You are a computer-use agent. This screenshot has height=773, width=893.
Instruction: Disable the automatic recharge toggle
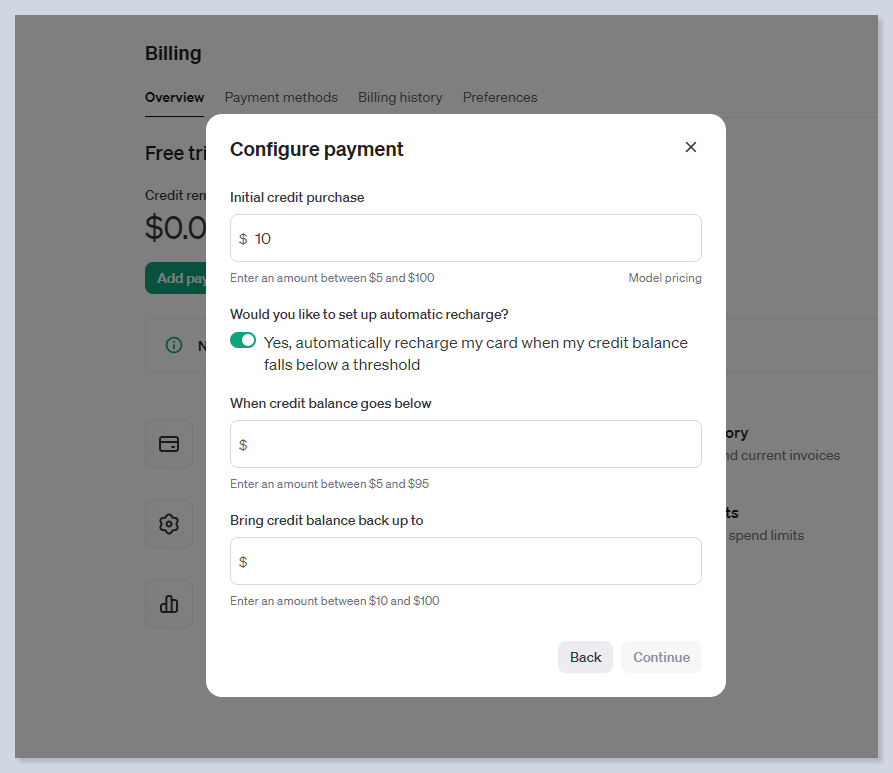tap(243, 341)
